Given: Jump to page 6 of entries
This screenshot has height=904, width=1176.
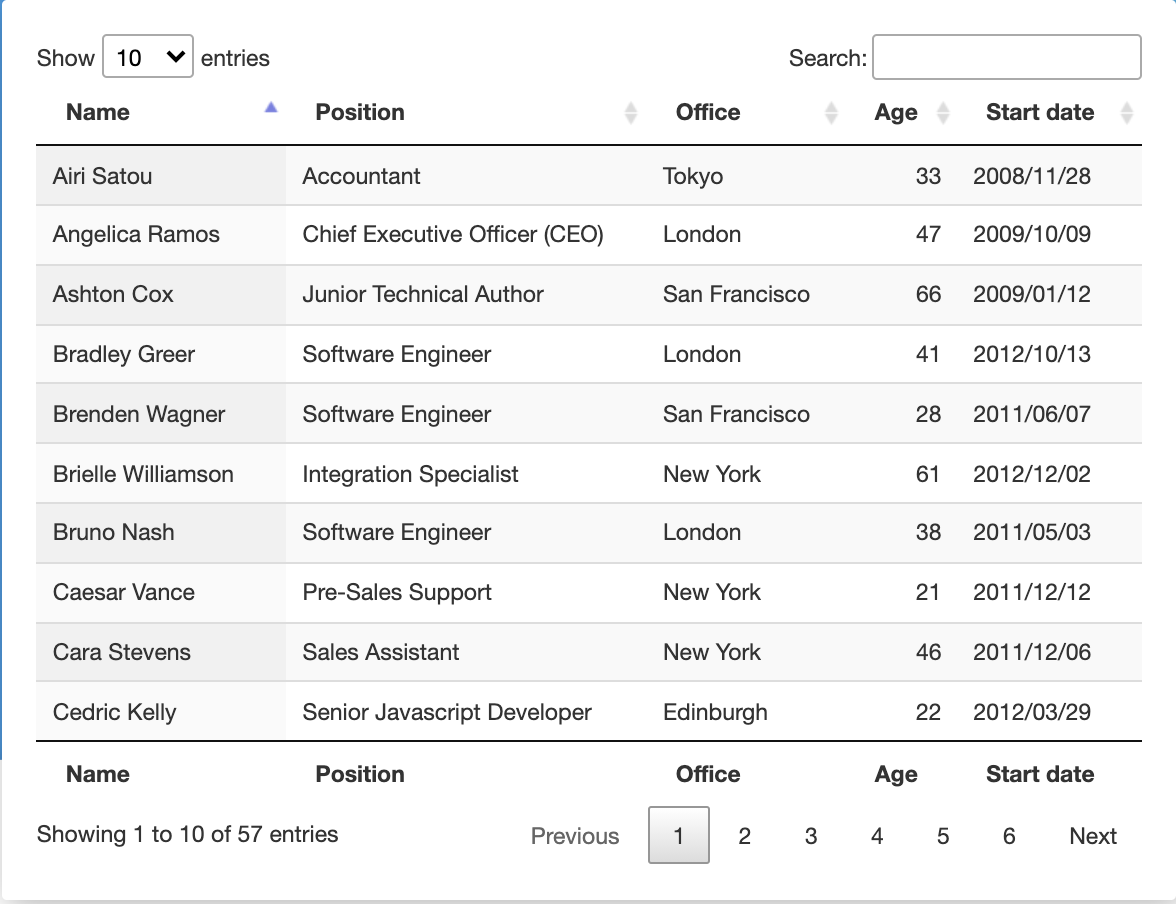Looking at the screenshot, I should pyautogui.click(x=1009, y=836).
